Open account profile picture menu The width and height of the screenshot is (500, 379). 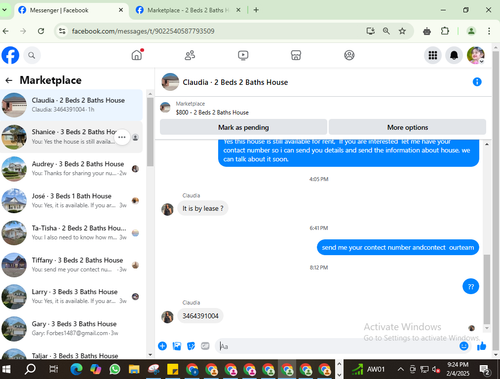[476, 55]
